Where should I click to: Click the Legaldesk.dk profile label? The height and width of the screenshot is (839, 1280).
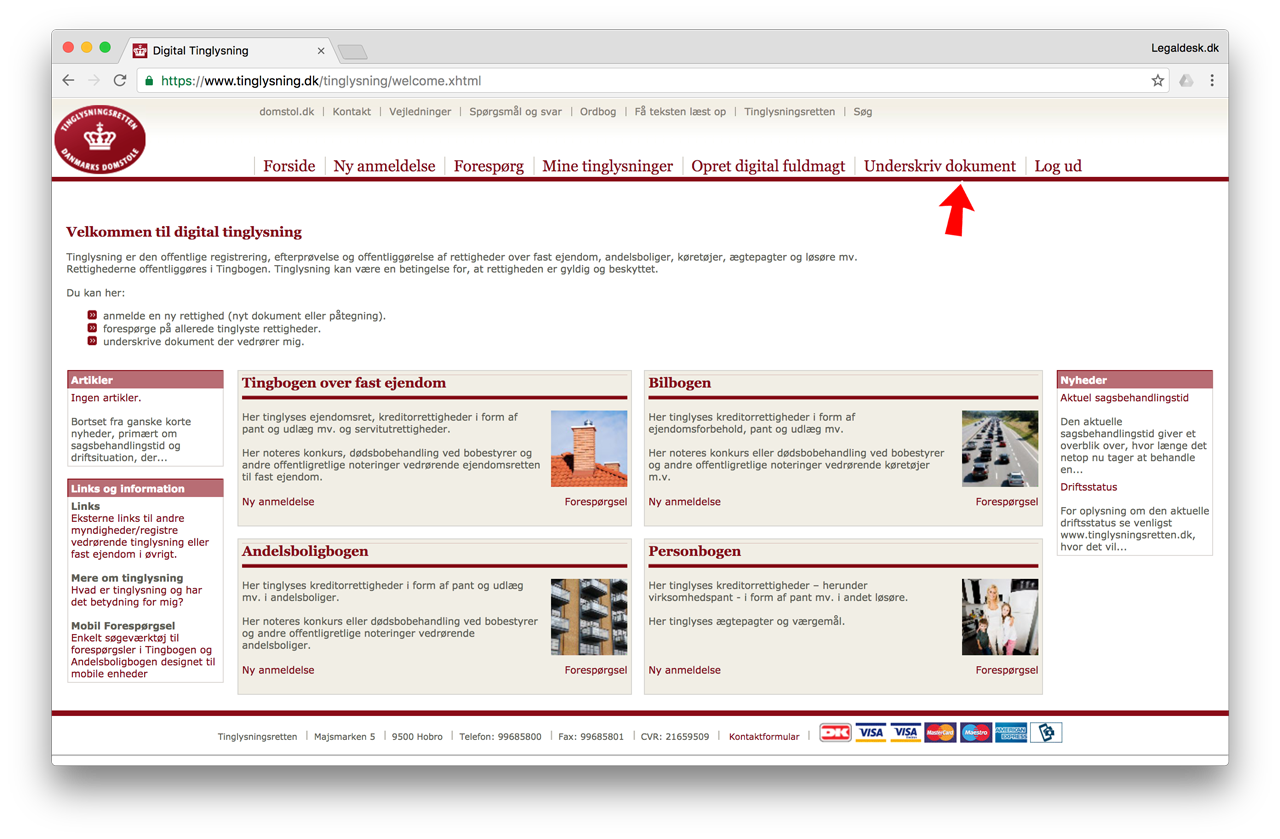[1184, 48]
